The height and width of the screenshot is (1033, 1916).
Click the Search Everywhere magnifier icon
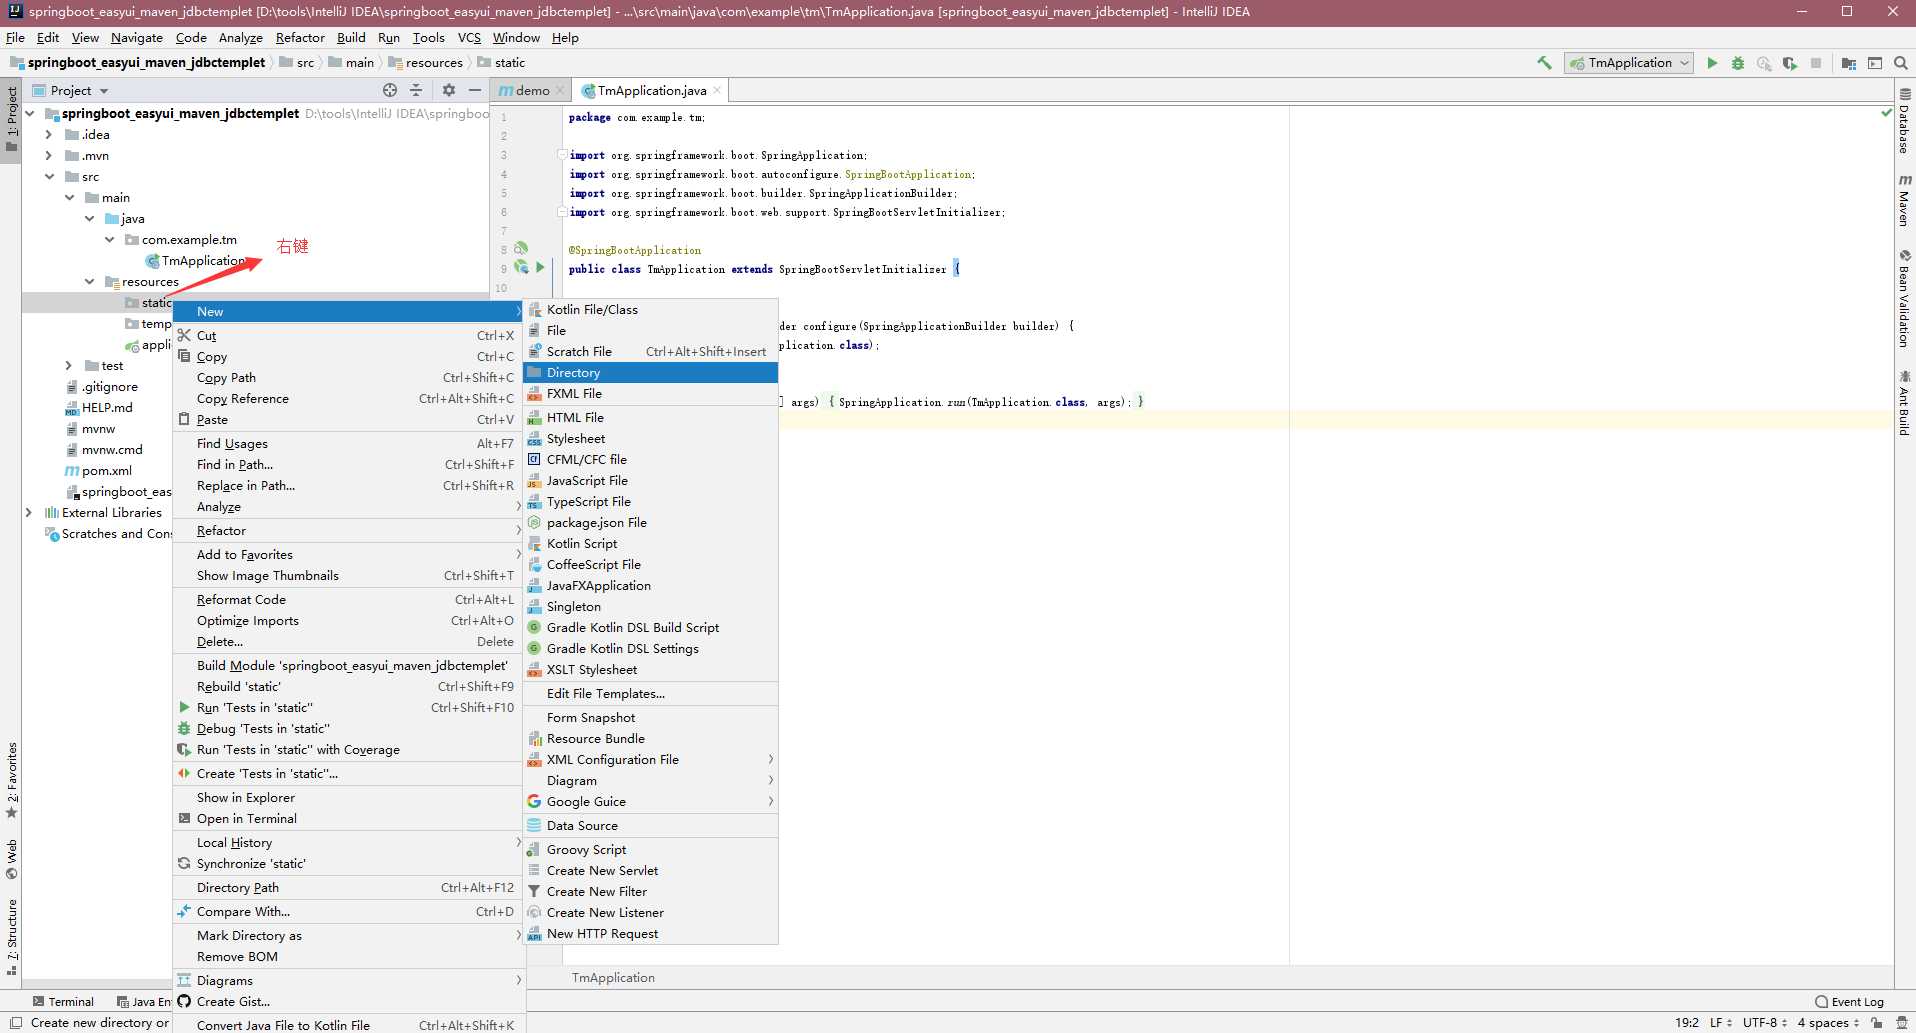[1900, 63]
